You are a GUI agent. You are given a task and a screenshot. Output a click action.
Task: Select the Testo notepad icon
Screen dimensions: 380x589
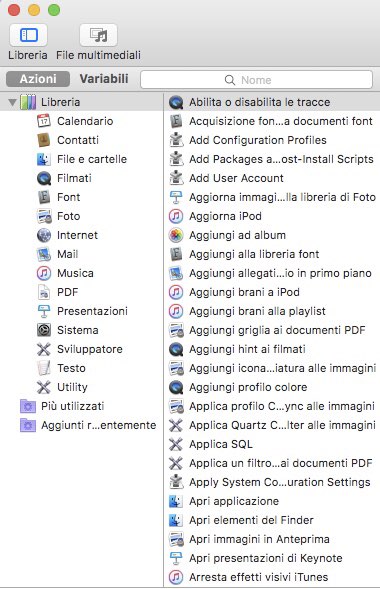[x=44, y=368]
